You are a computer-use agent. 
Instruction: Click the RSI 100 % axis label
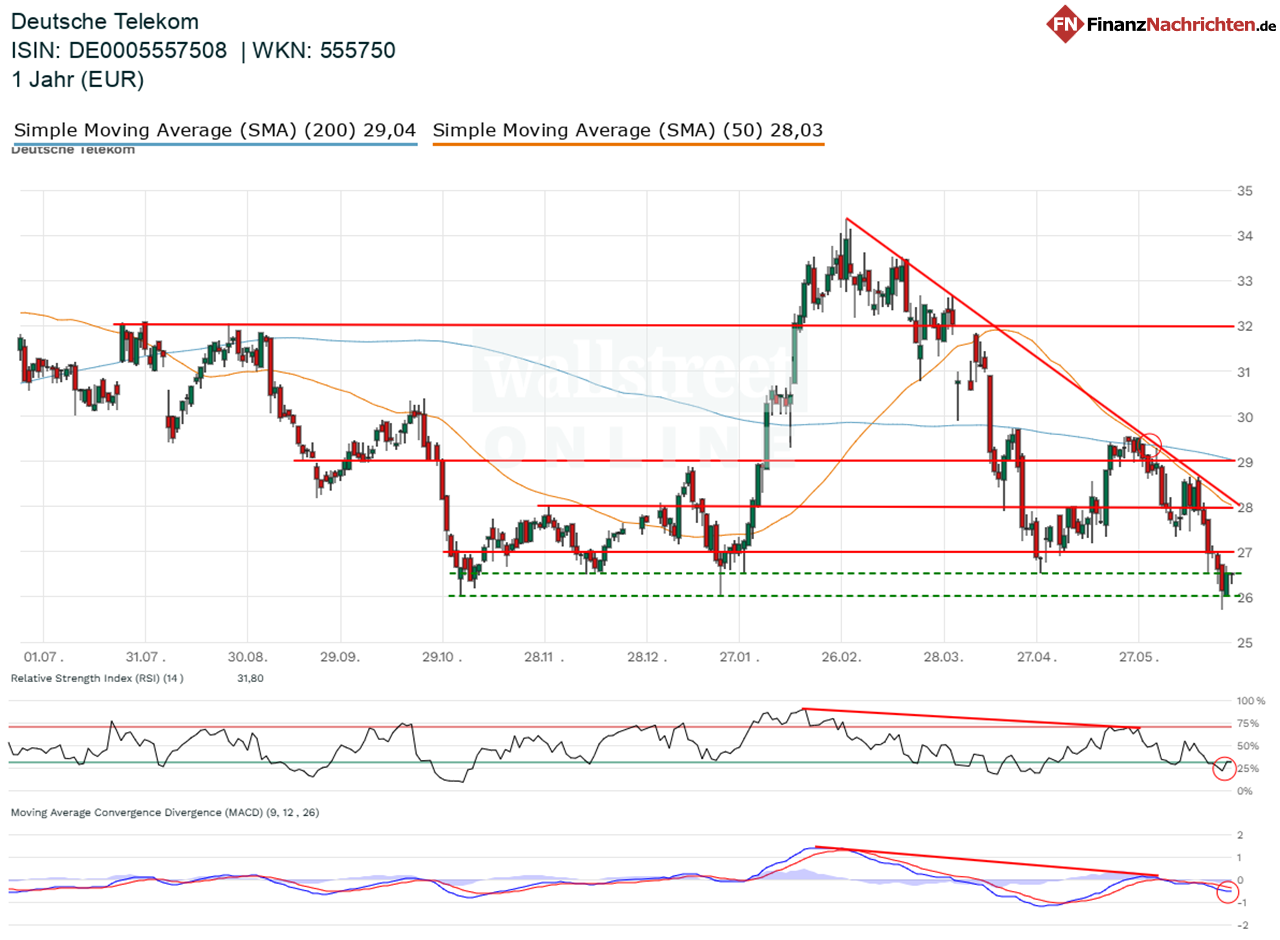click(1251, 701)
